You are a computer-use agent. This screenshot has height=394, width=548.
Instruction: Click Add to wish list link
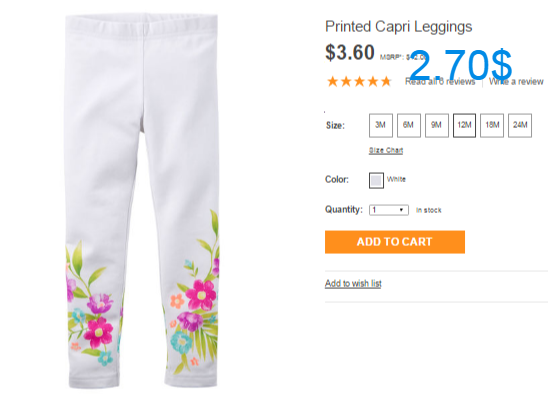point(353,283)
